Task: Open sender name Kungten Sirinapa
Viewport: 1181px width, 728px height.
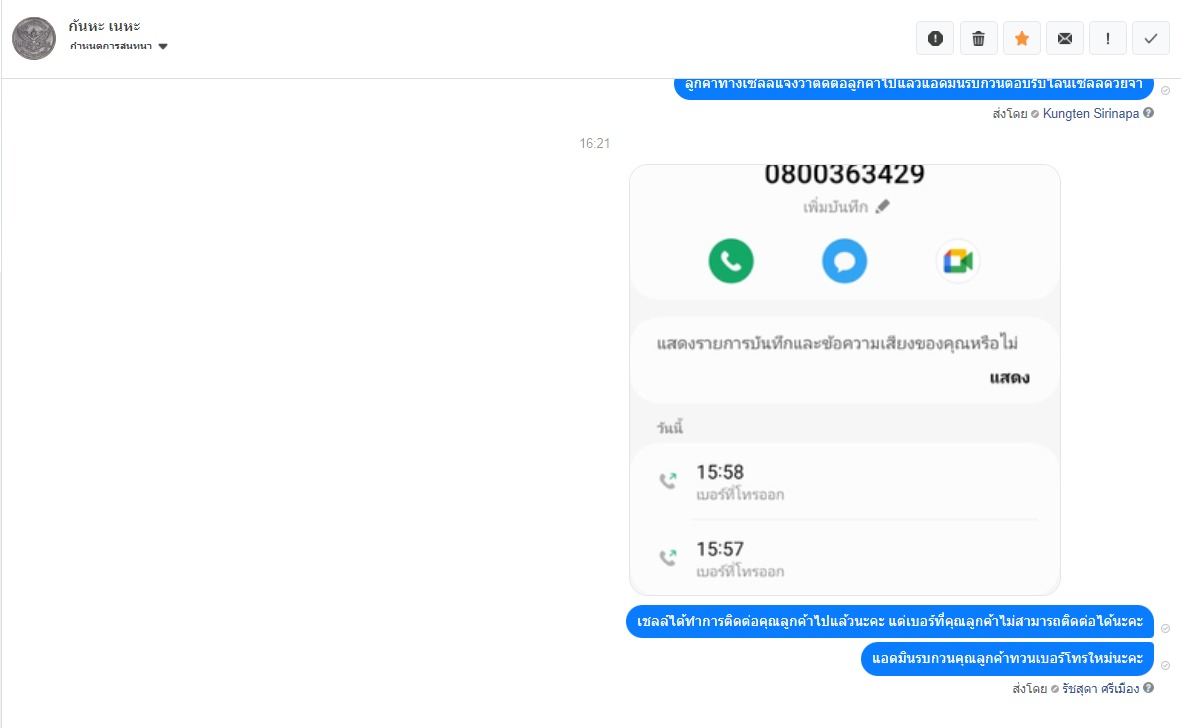Action: click(1090, 114)
